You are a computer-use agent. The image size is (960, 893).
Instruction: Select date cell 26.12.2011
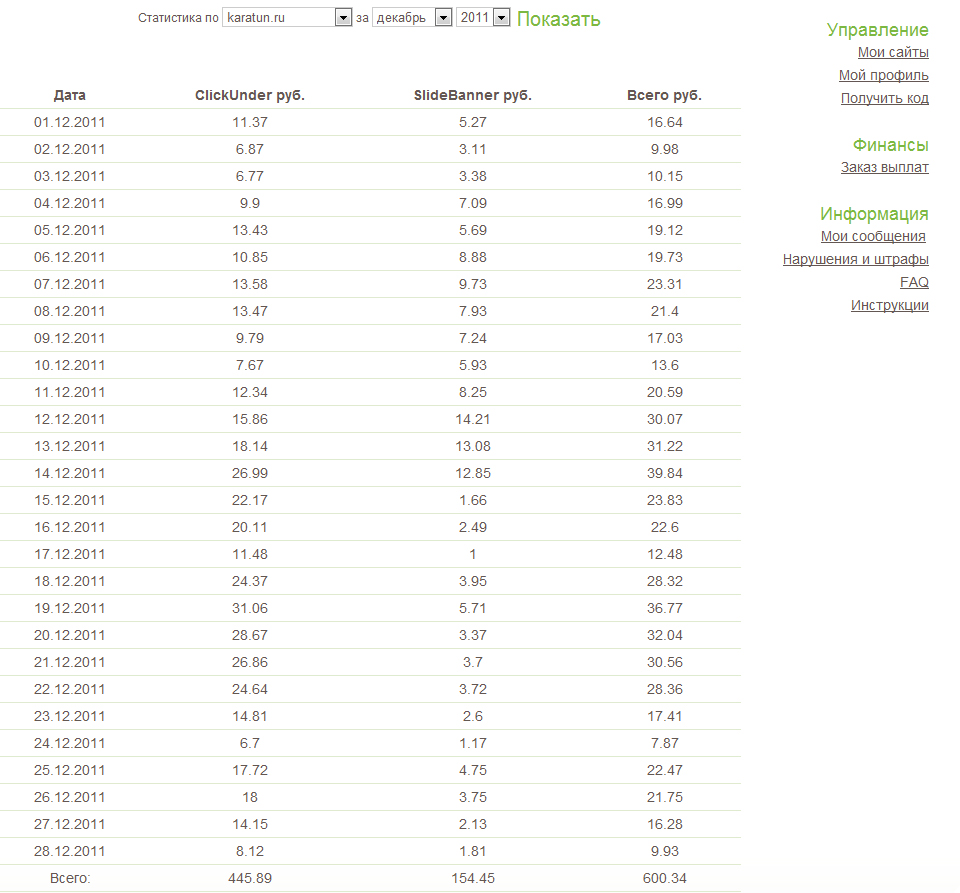(x=70, y=797)
